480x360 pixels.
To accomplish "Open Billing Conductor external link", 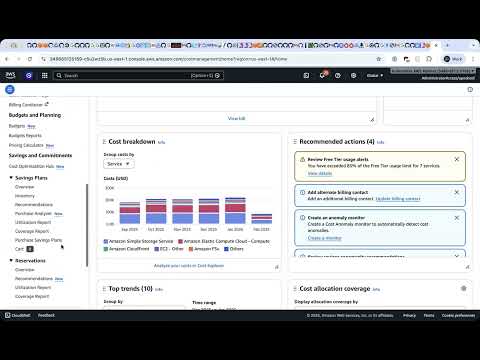I will pos(29,105).
